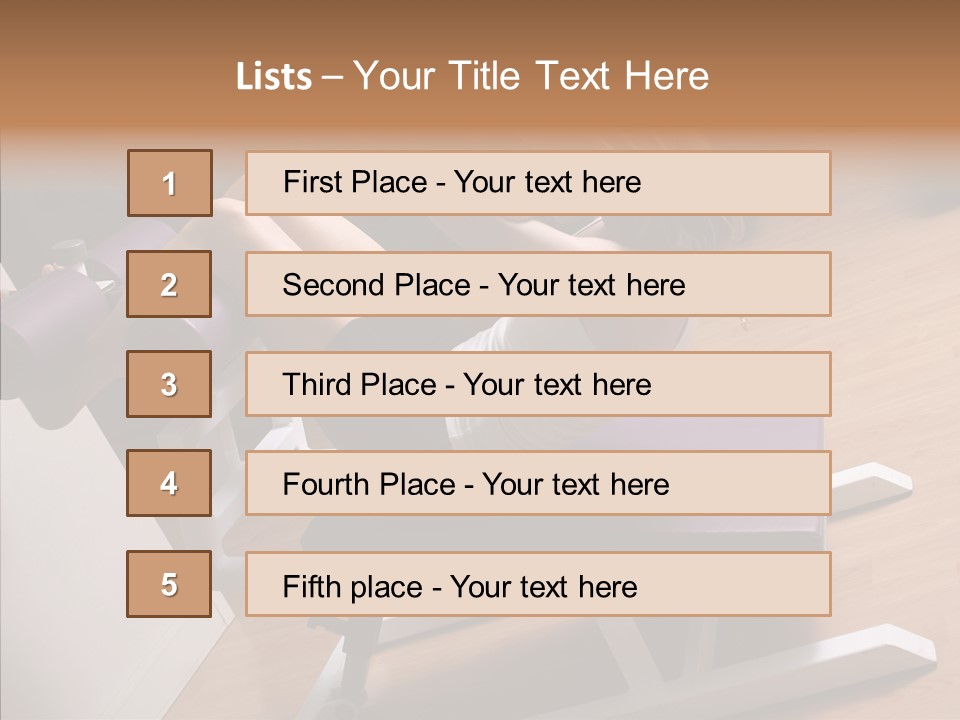Click the number 1 box
The image size is (960, 720).
point(170,183)
